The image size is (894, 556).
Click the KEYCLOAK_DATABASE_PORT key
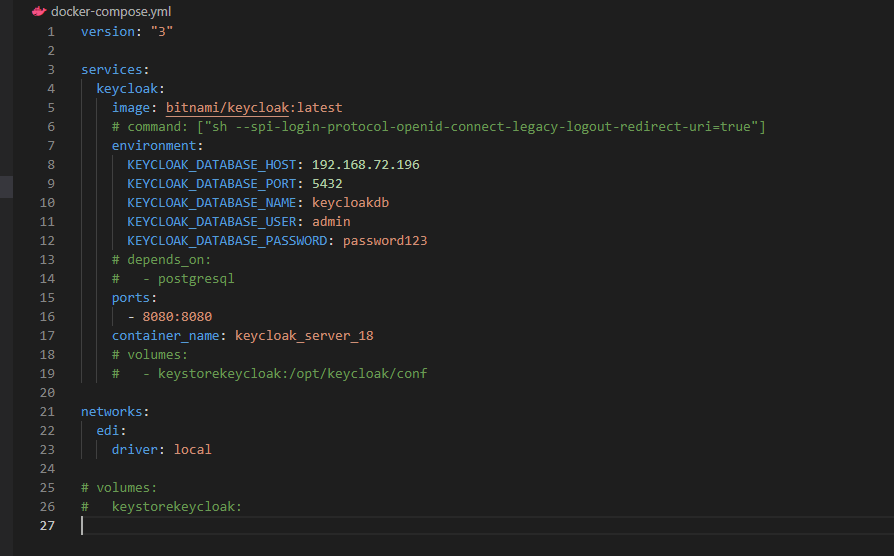pos(212,184)
